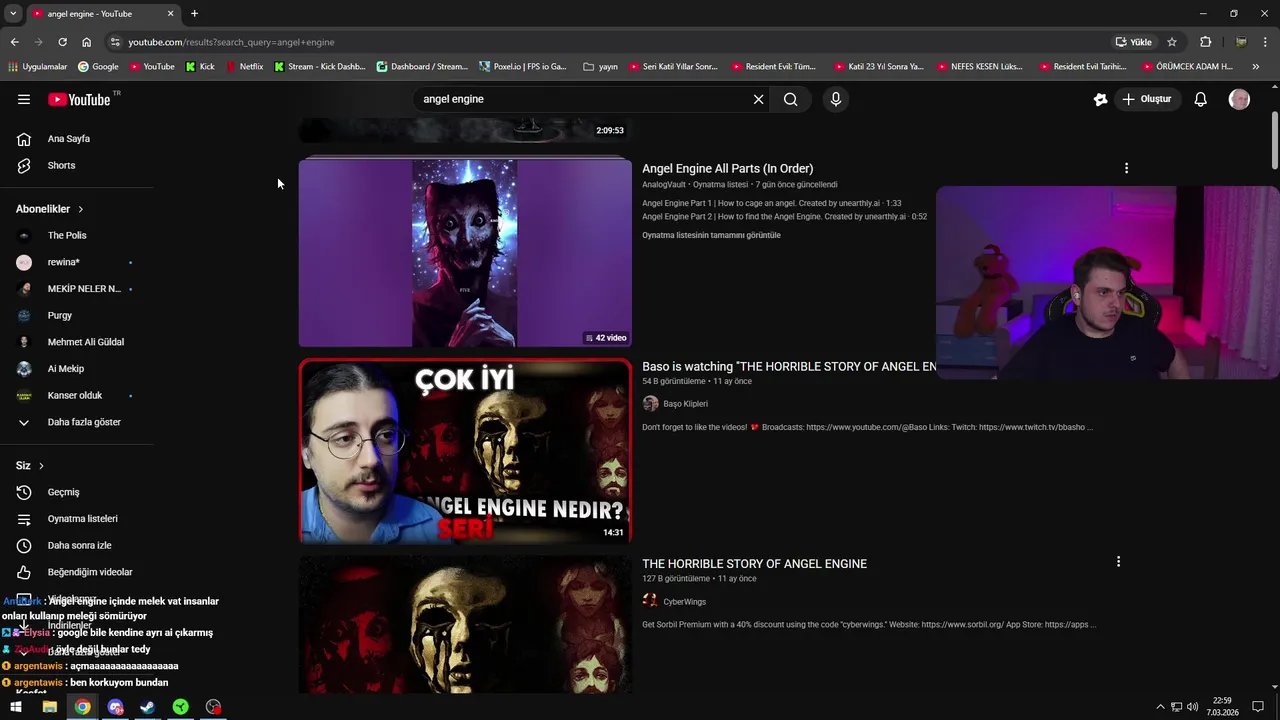This screenshot has width=1280, height=720.
Task: Open more options for CyberWings video
Action: click(1118, 562)
